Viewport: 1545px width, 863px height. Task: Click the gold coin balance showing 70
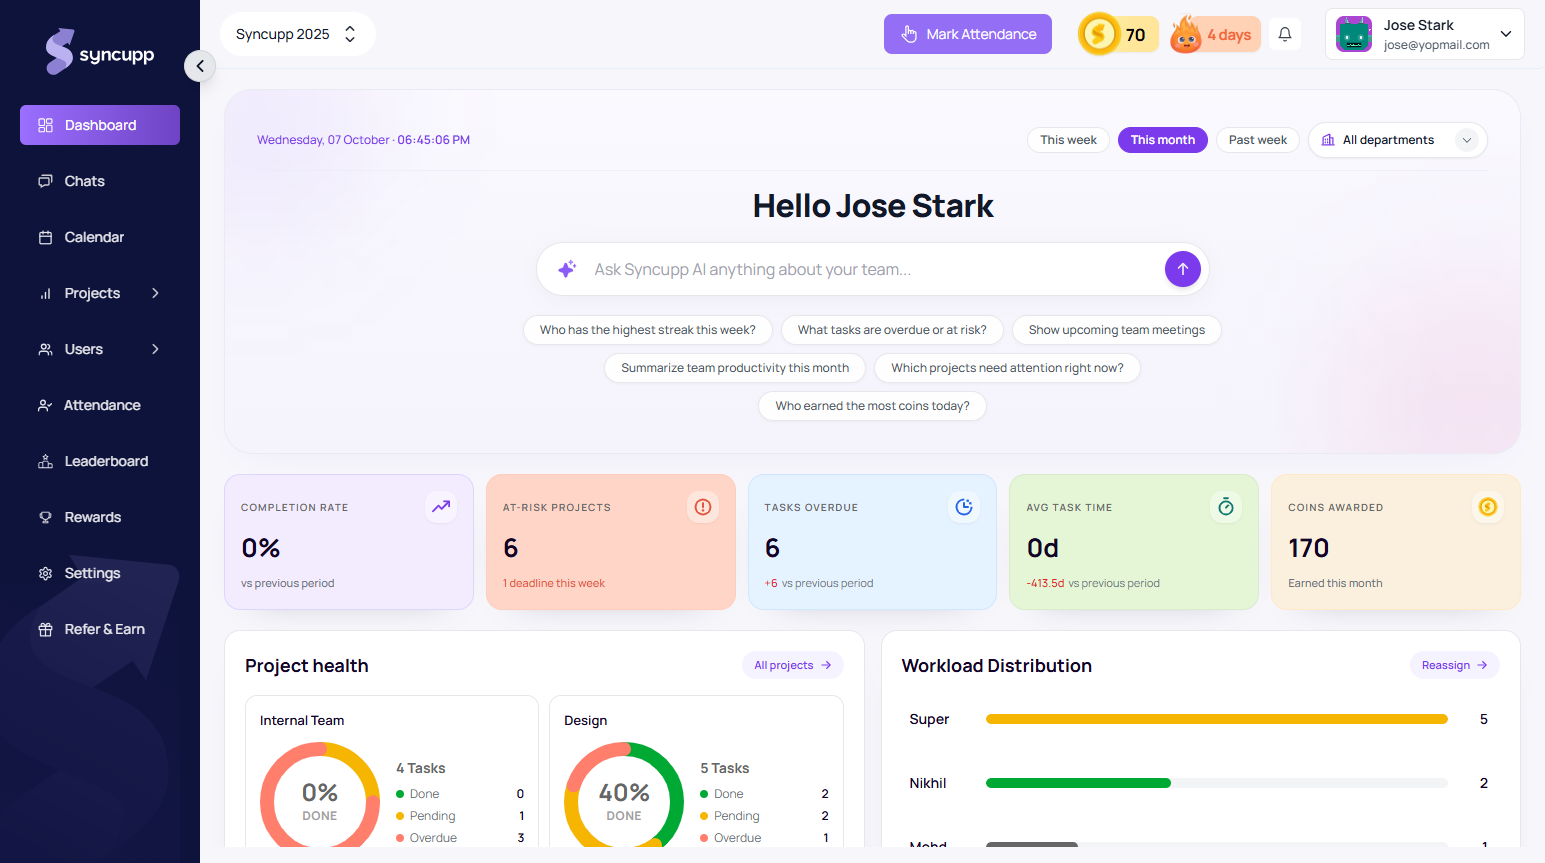(1119, 34)
